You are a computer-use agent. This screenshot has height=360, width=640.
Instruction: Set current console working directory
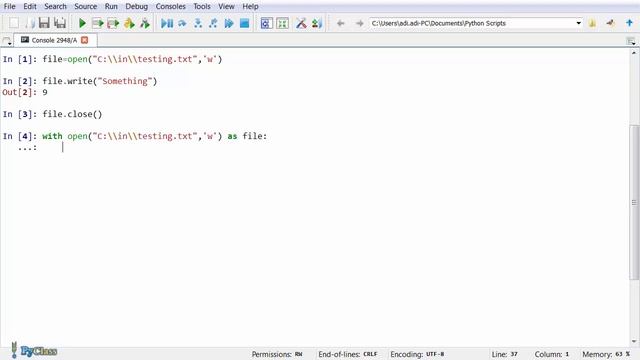[x=611, y=23]
